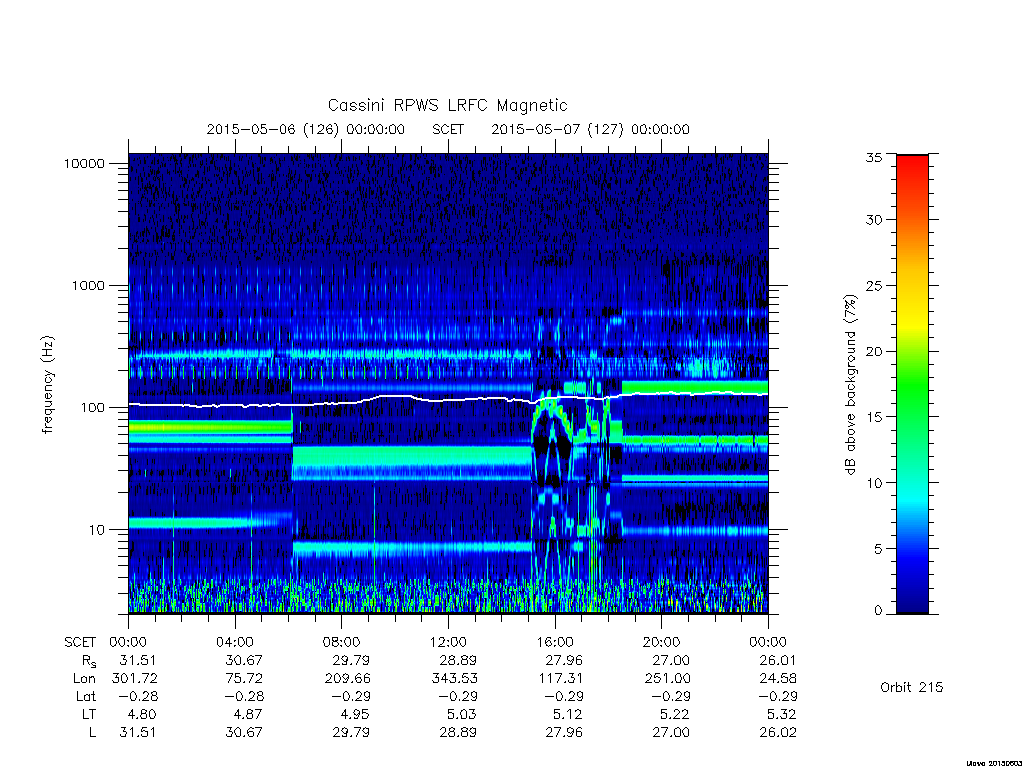Click the Lon value "343.53"
This screenshot has width=1024, height=768.
[454, 679]
